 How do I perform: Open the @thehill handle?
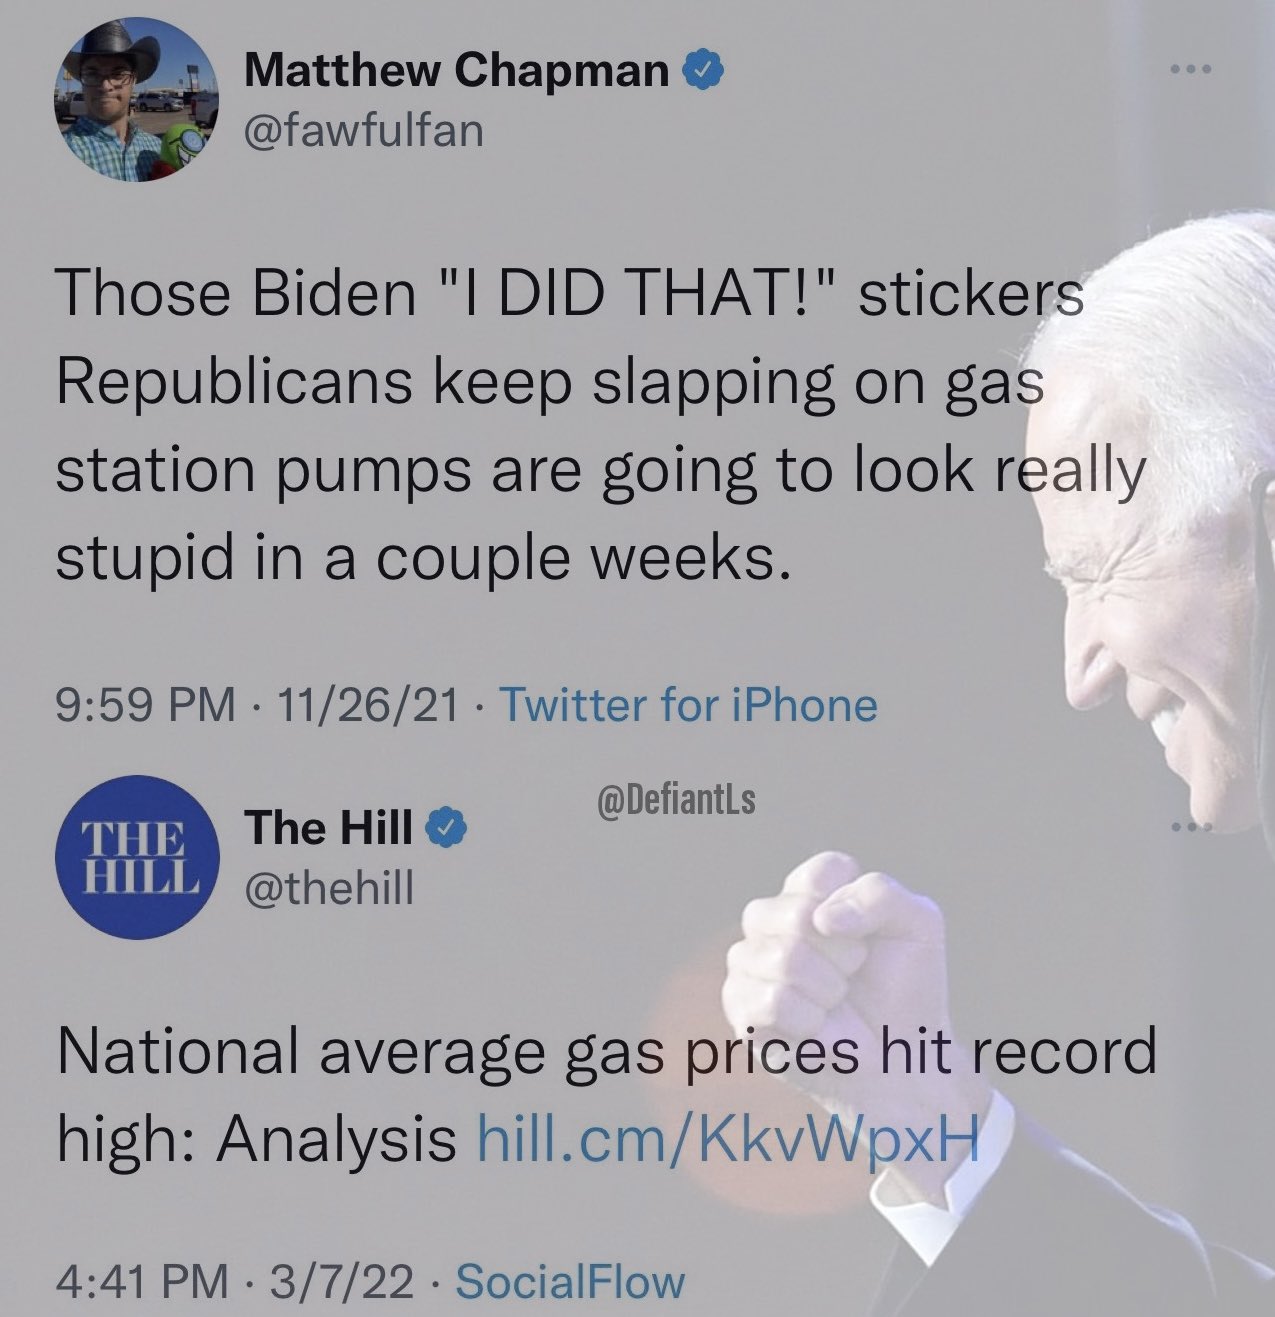(328, 886)
